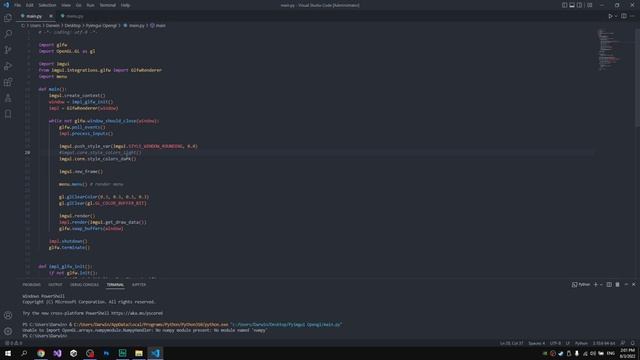Select the Pyimgui Opengl breadcrumb
Viewport: 640px width, 360px height.
point(101,25)
